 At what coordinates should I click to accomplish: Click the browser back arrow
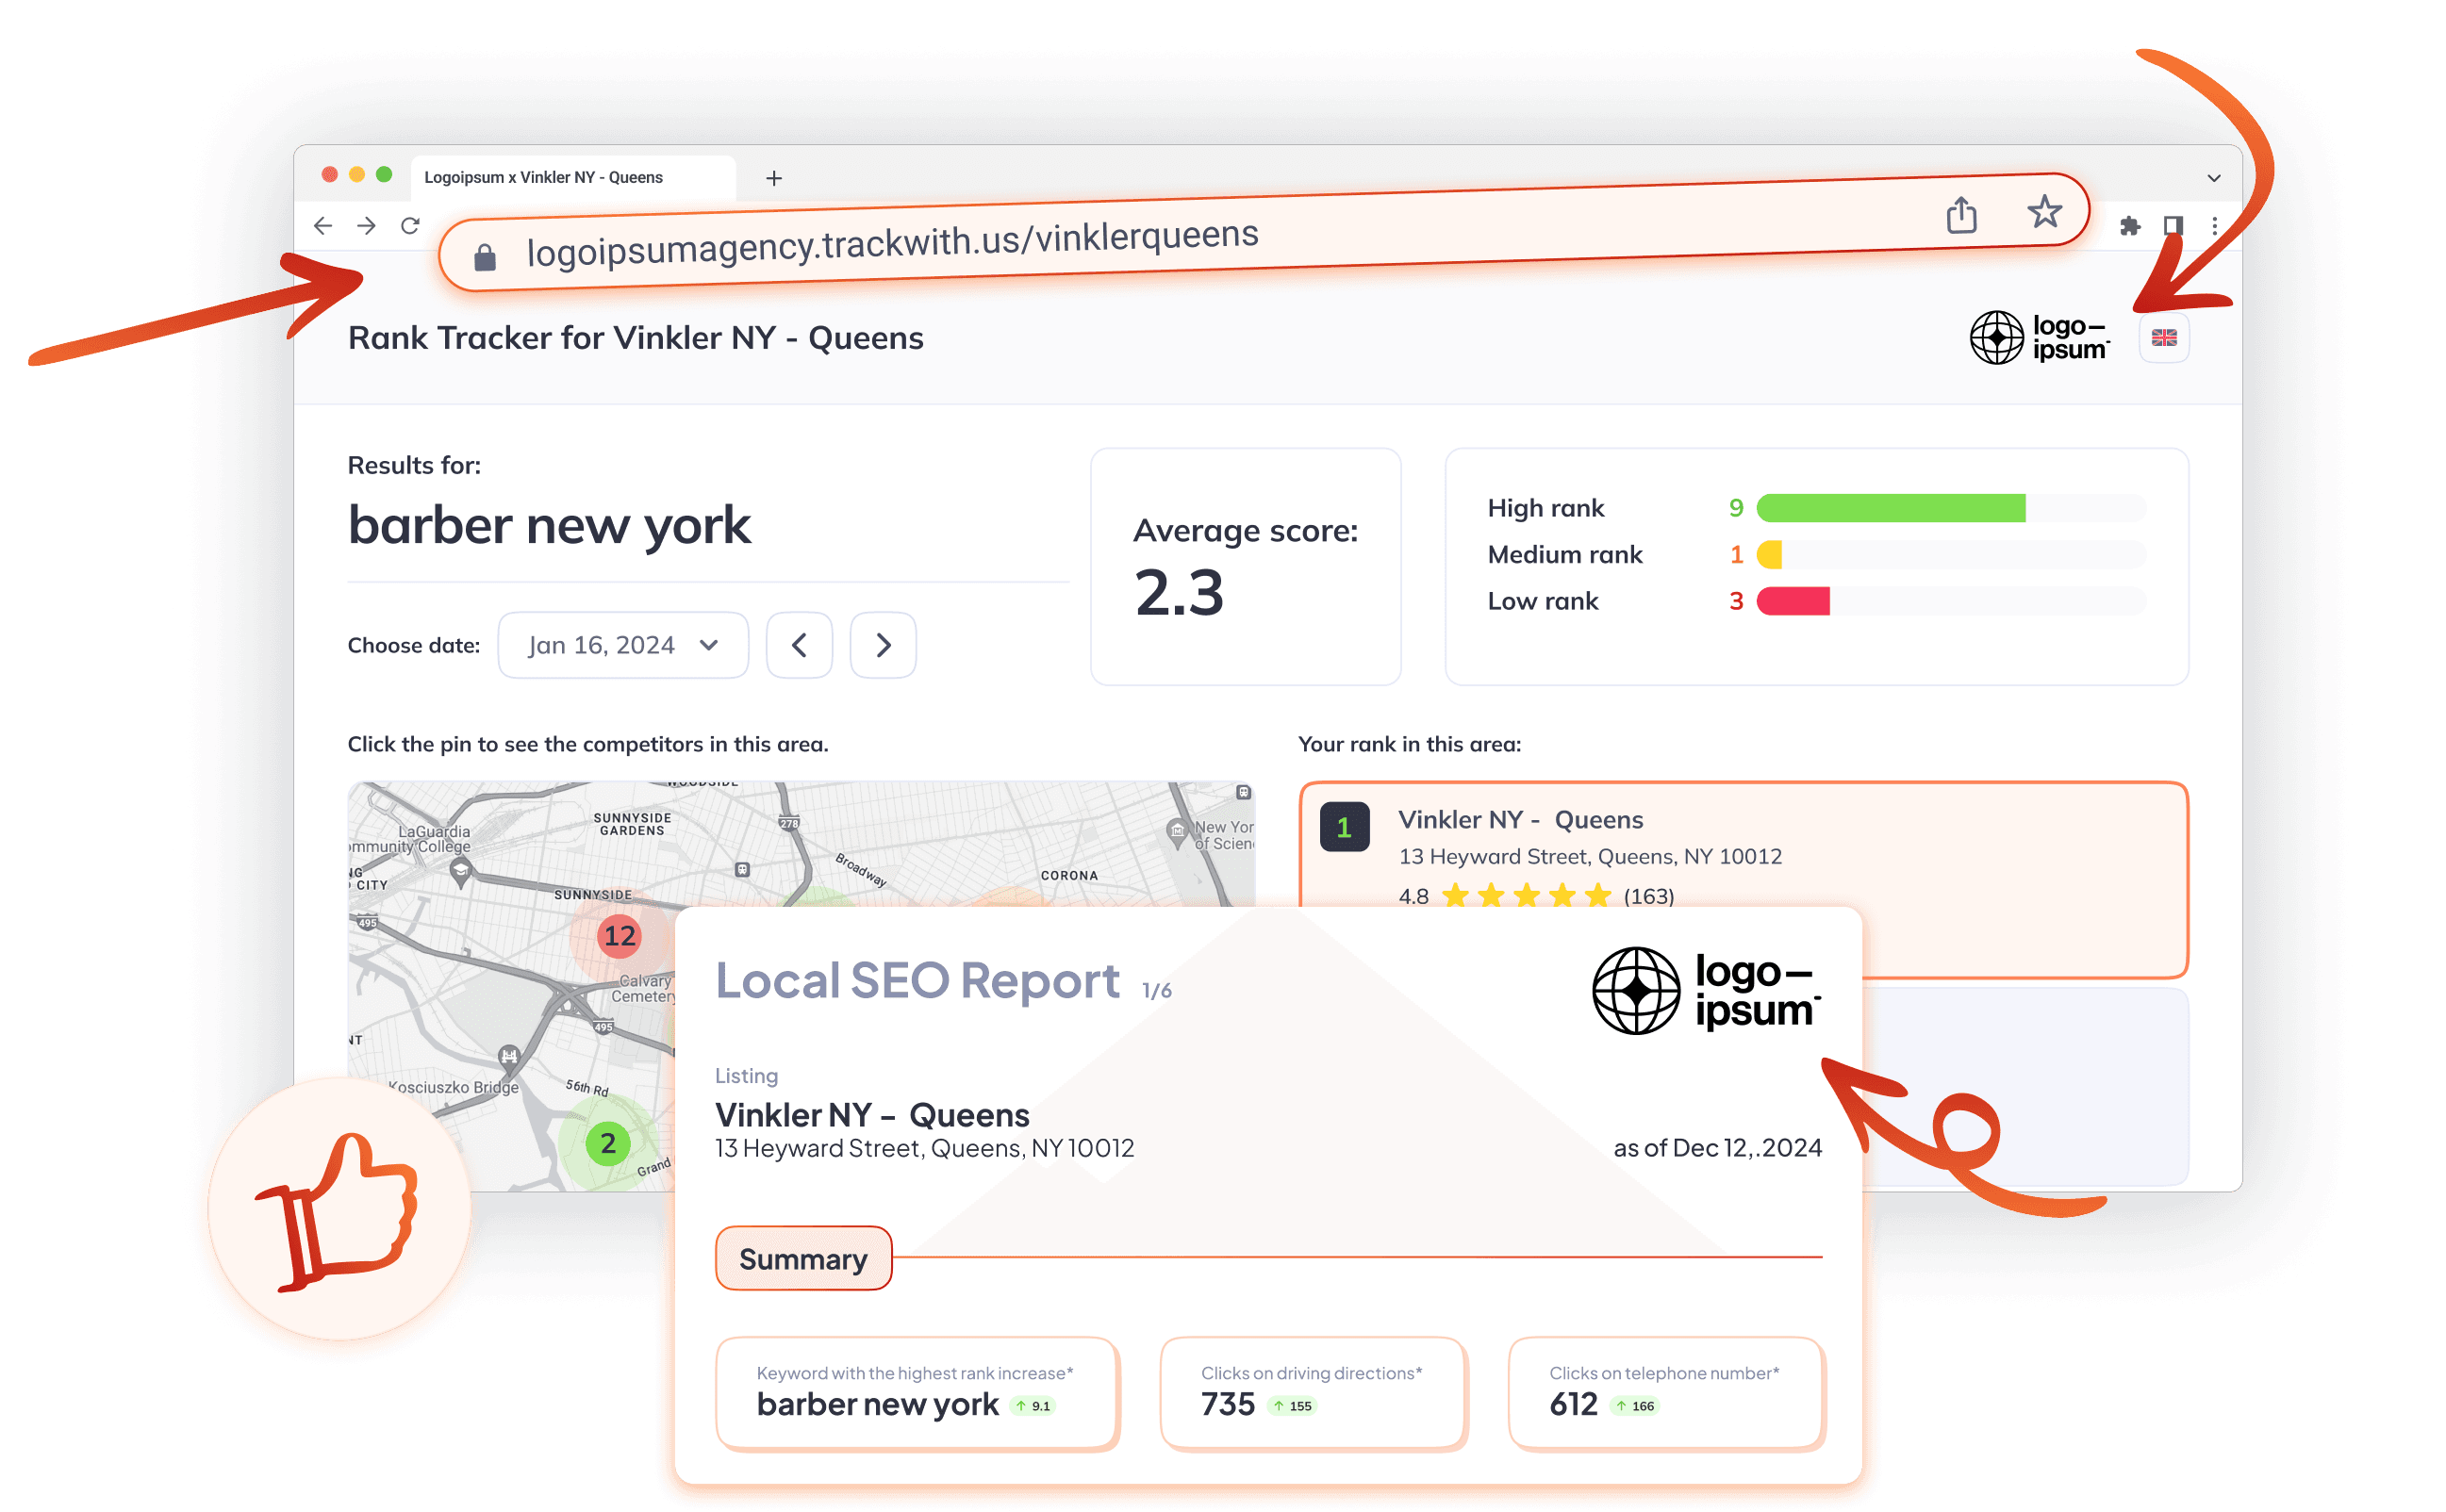323,226
